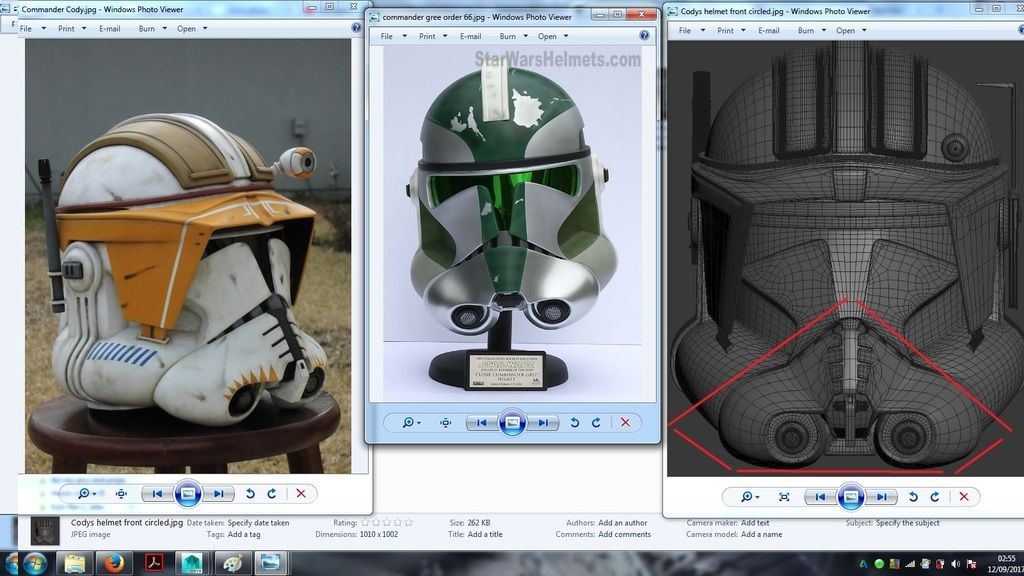Click actual size icon in commander gree window
This screenshot has width=1024, height=576.
point(446,423)
